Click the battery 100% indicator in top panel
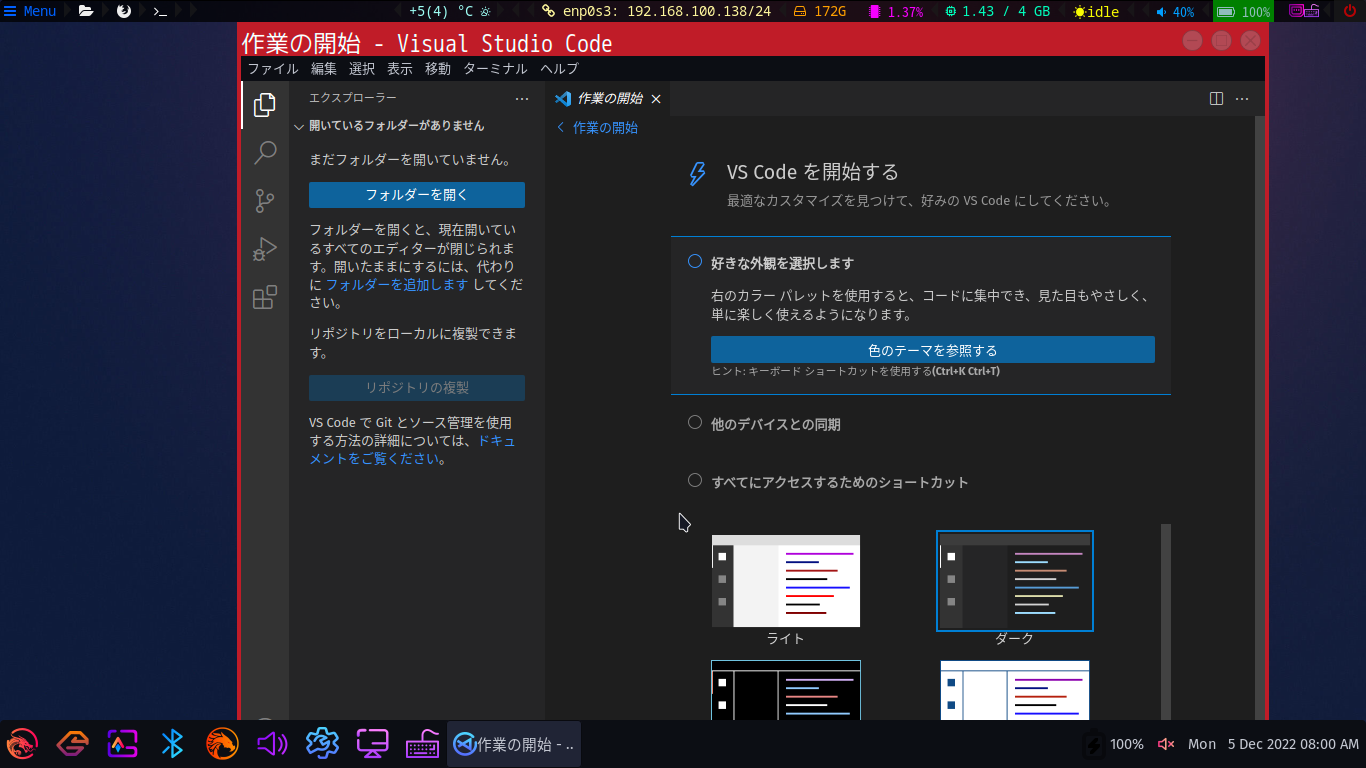Image resolution: width=1366 pixels, height=768 pixels. coord(1243,12)
